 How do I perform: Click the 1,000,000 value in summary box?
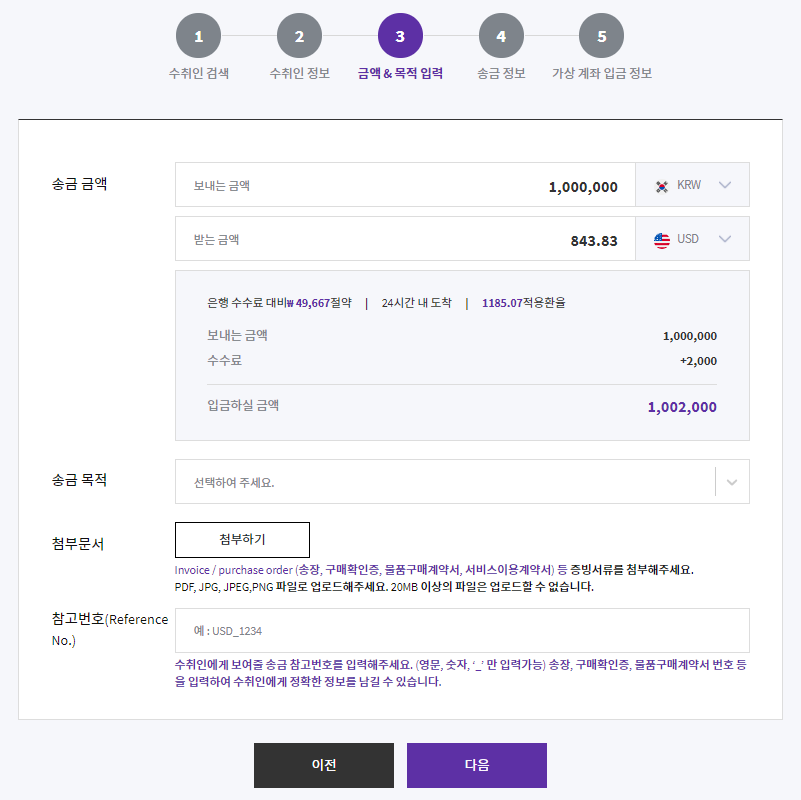tap(690, 336)
